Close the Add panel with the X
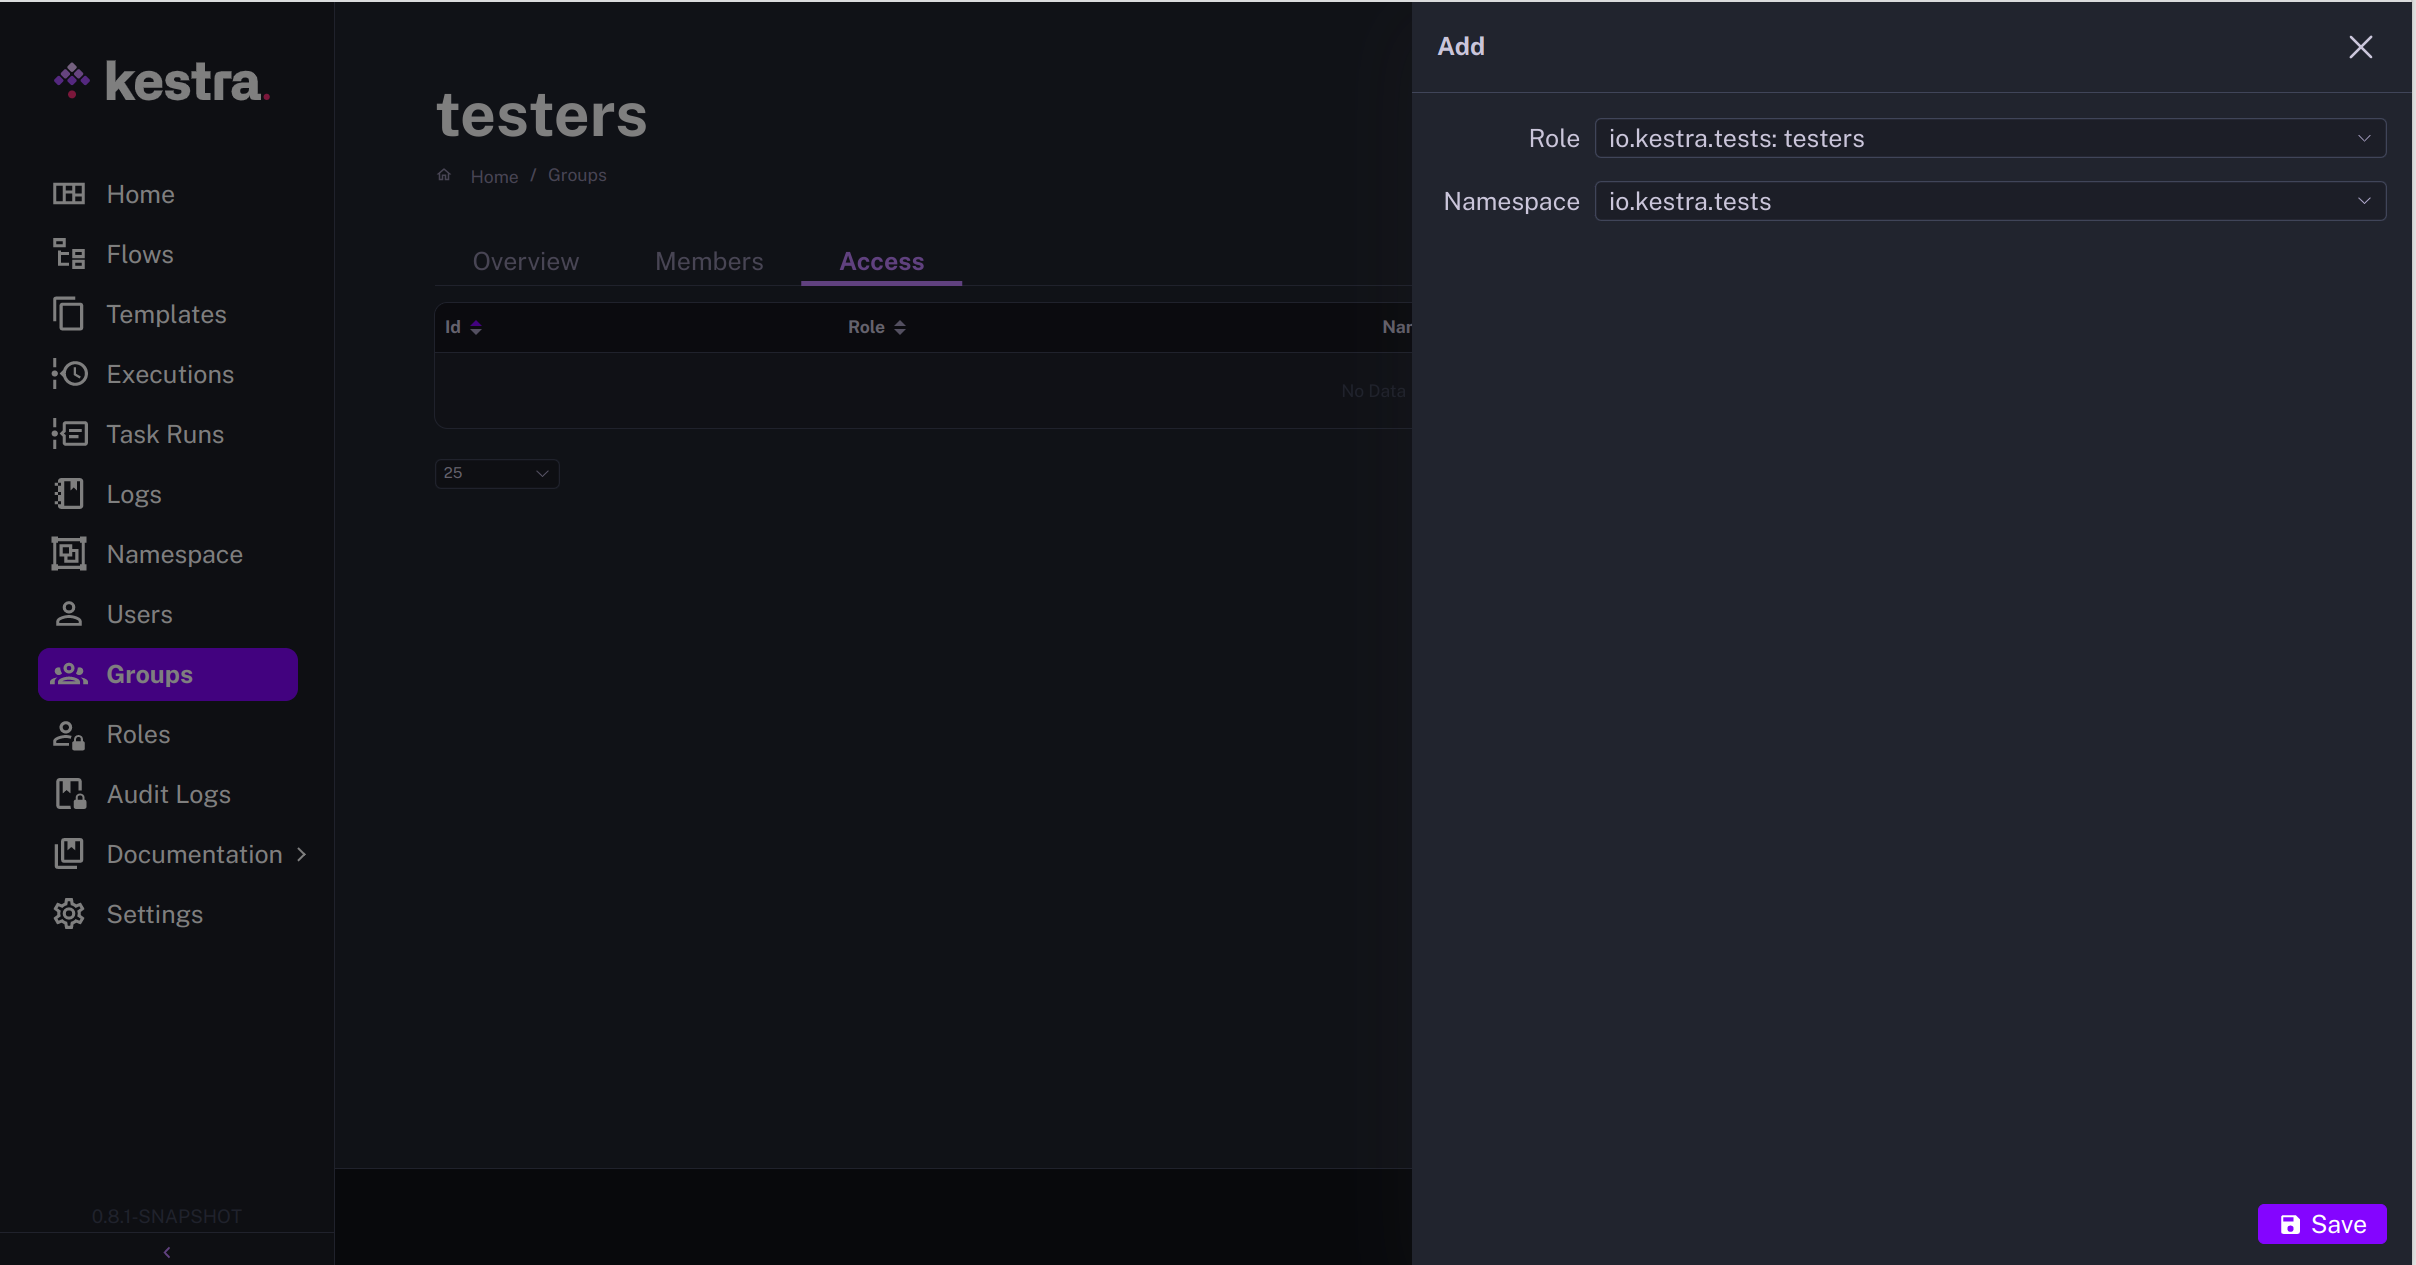 2360,47
